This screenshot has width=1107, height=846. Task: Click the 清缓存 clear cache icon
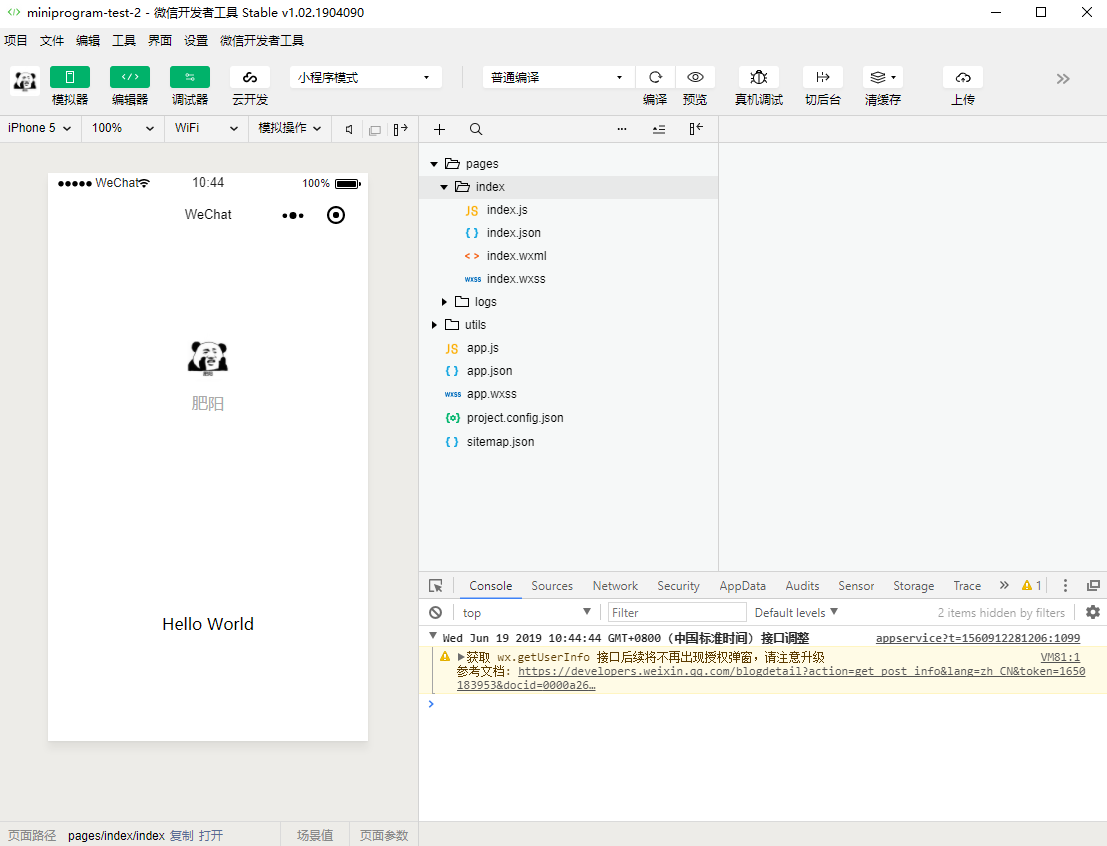pos(882,77)
